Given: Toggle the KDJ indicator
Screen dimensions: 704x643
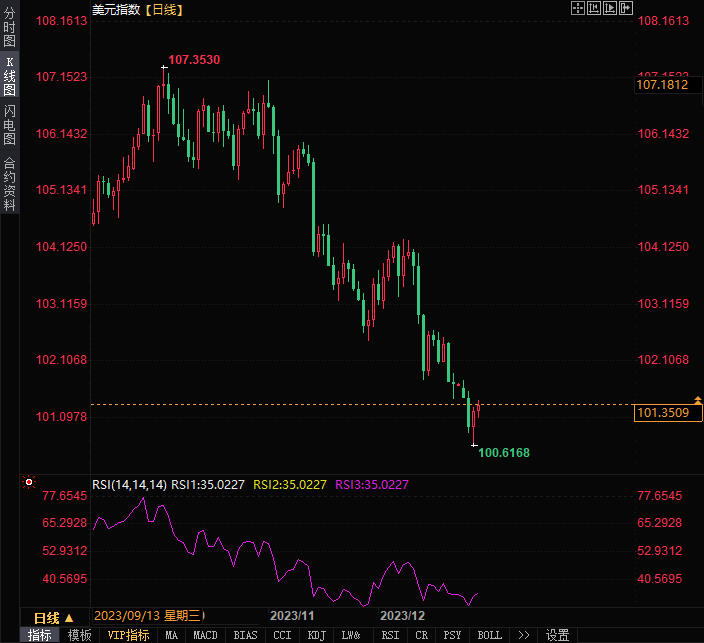Looking at the screenshot, I should tap(316, 635).
